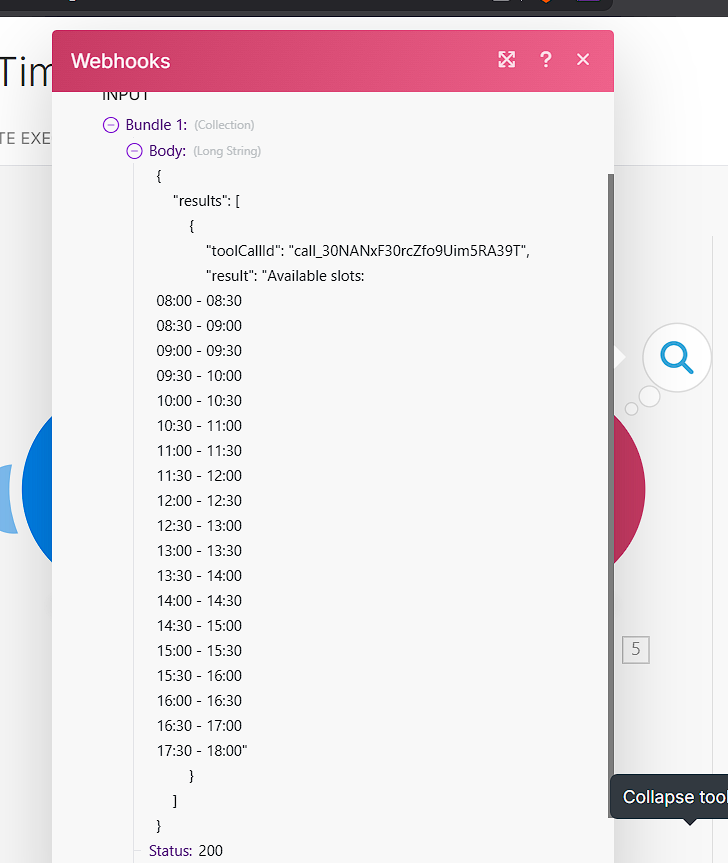Screen dimensions: 728x863
Task: Collapse the Body long string
Action: [x=134, y=151]
